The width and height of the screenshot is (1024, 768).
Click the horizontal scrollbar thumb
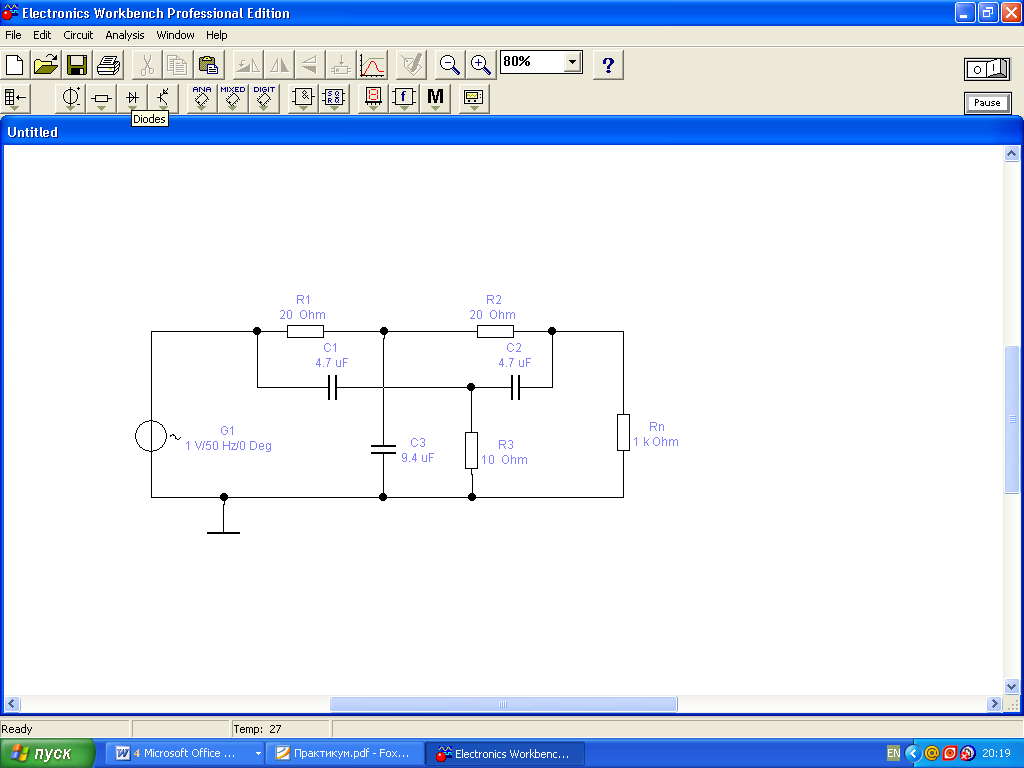click(x=503, y=704)
